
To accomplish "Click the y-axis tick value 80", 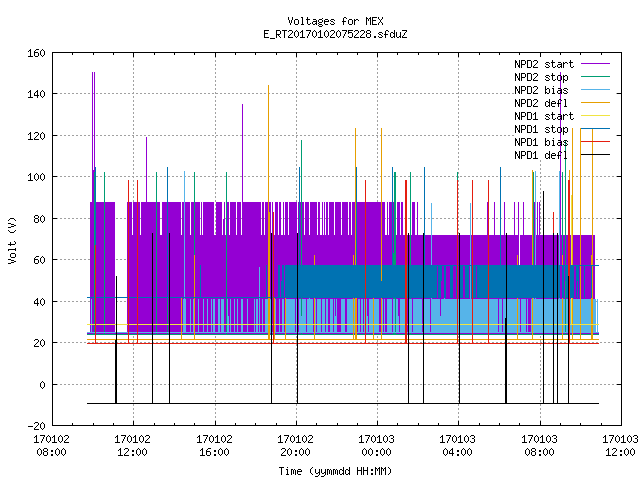I will pos(39,219).
